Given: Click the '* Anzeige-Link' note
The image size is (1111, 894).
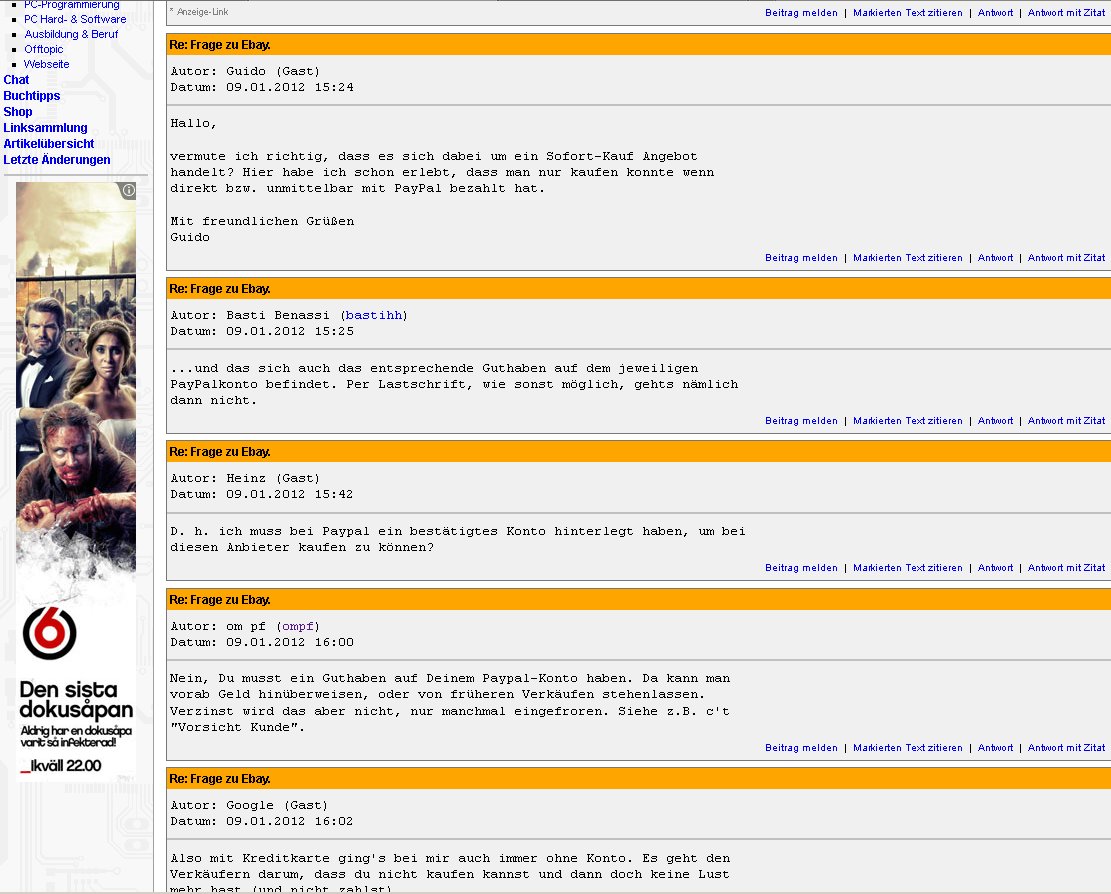Looking at the screenshot, I should (x=199, y=12).
